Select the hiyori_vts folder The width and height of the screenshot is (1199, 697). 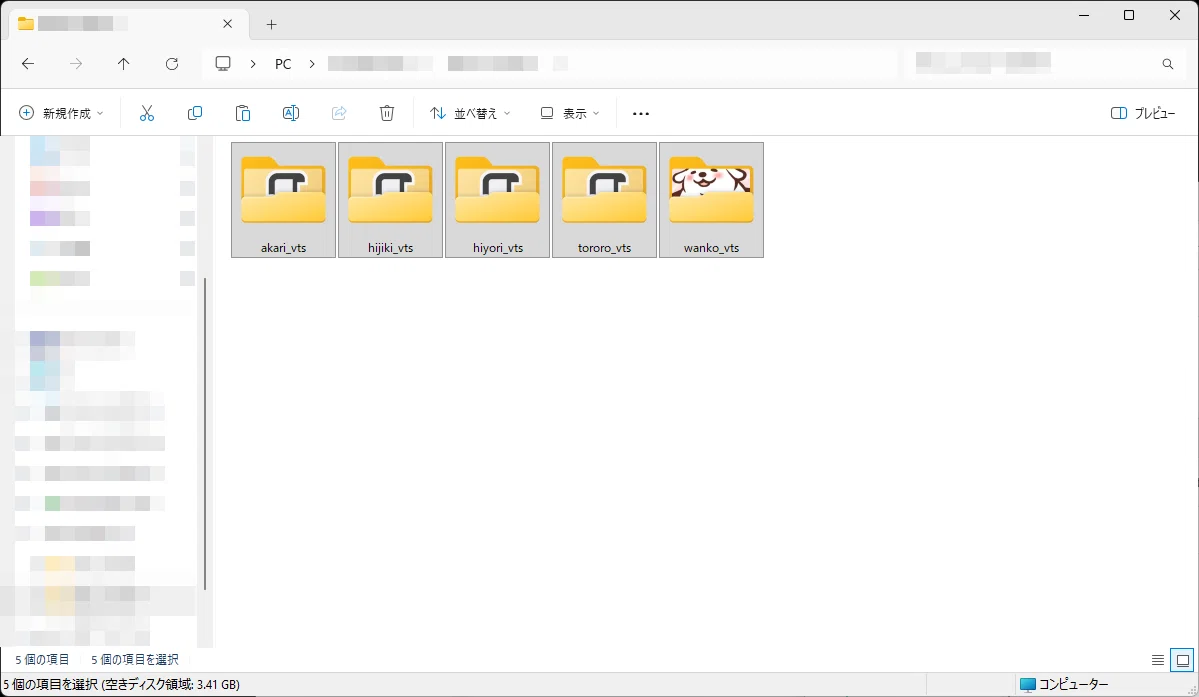coord(498,200)
